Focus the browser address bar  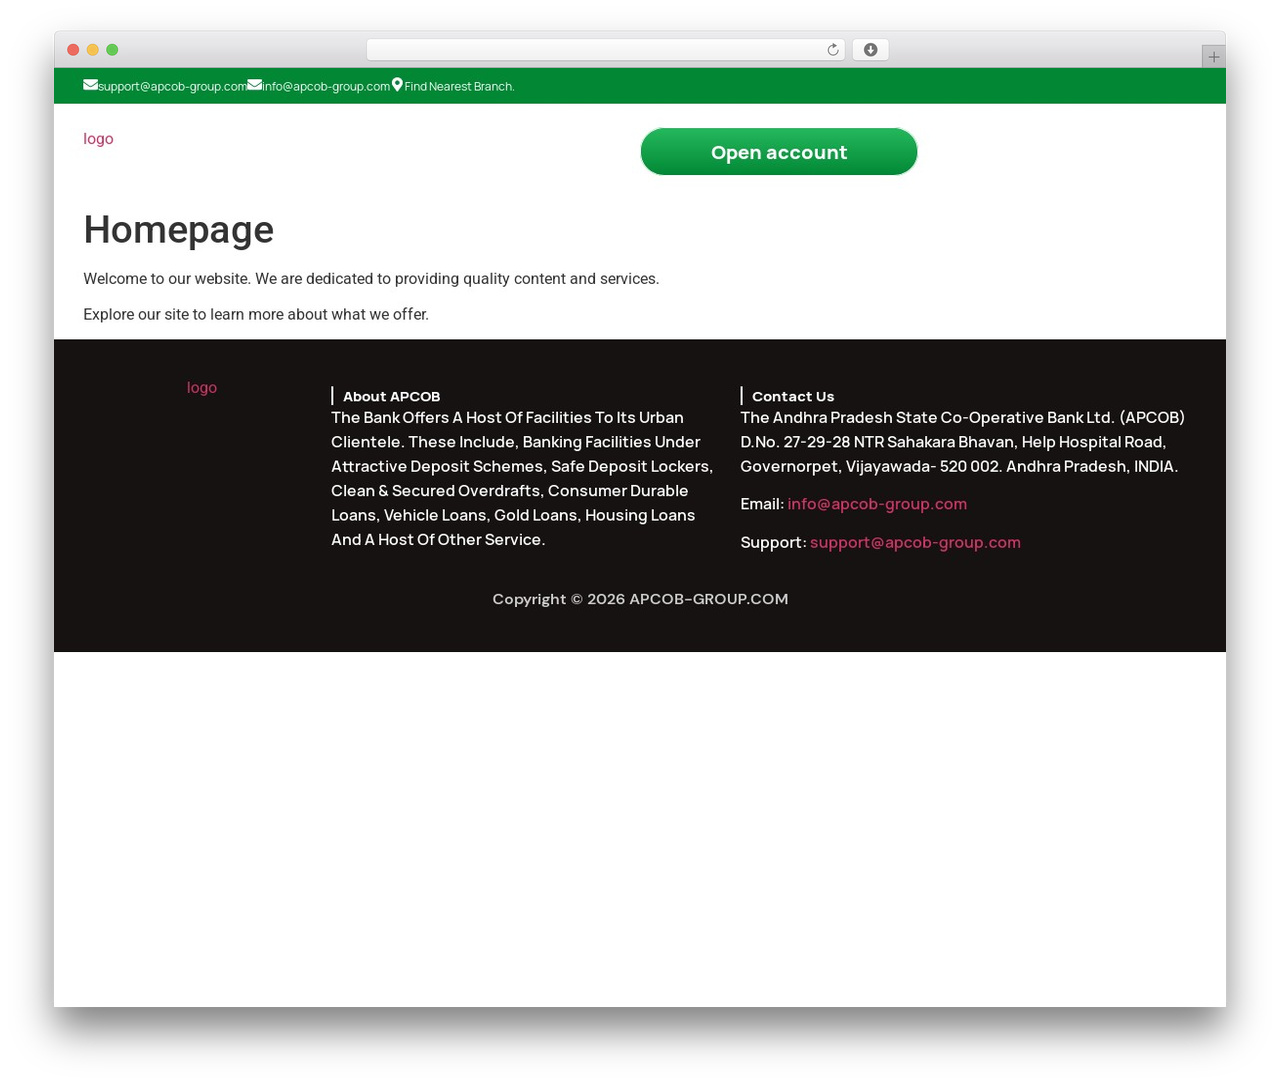605,50
